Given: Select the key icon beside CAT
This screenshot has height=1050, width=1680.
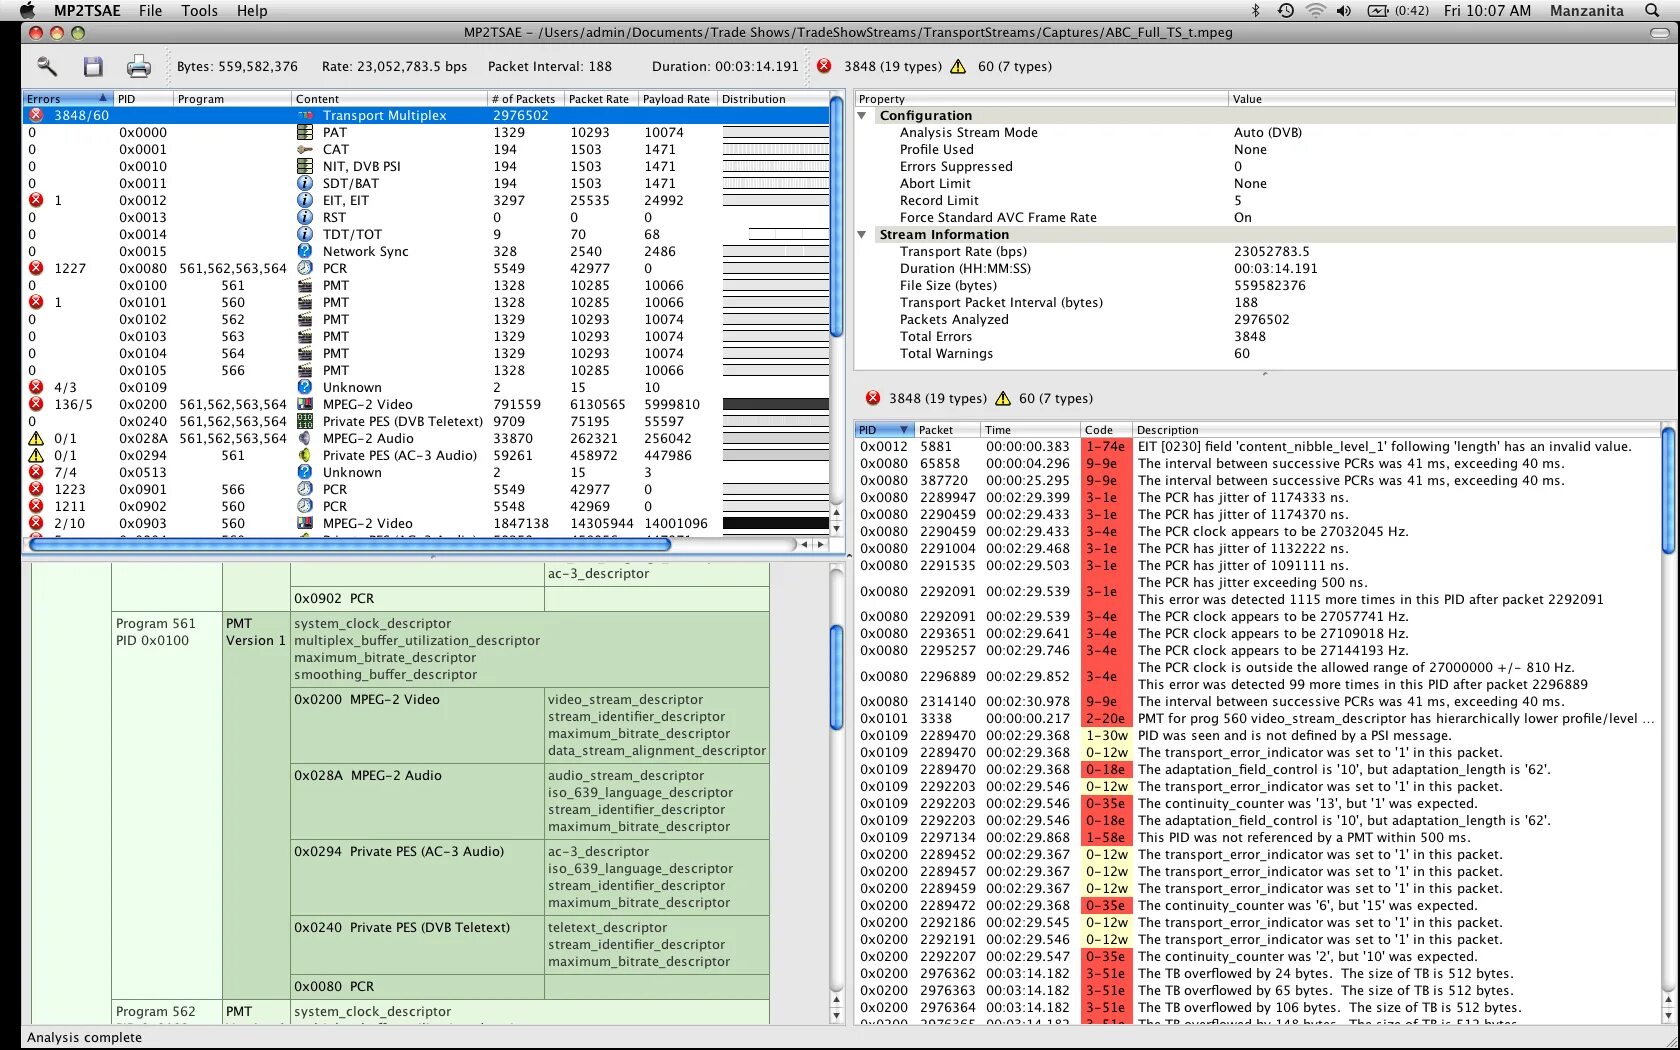Looking at the screenshot, I should pos(305,149).
